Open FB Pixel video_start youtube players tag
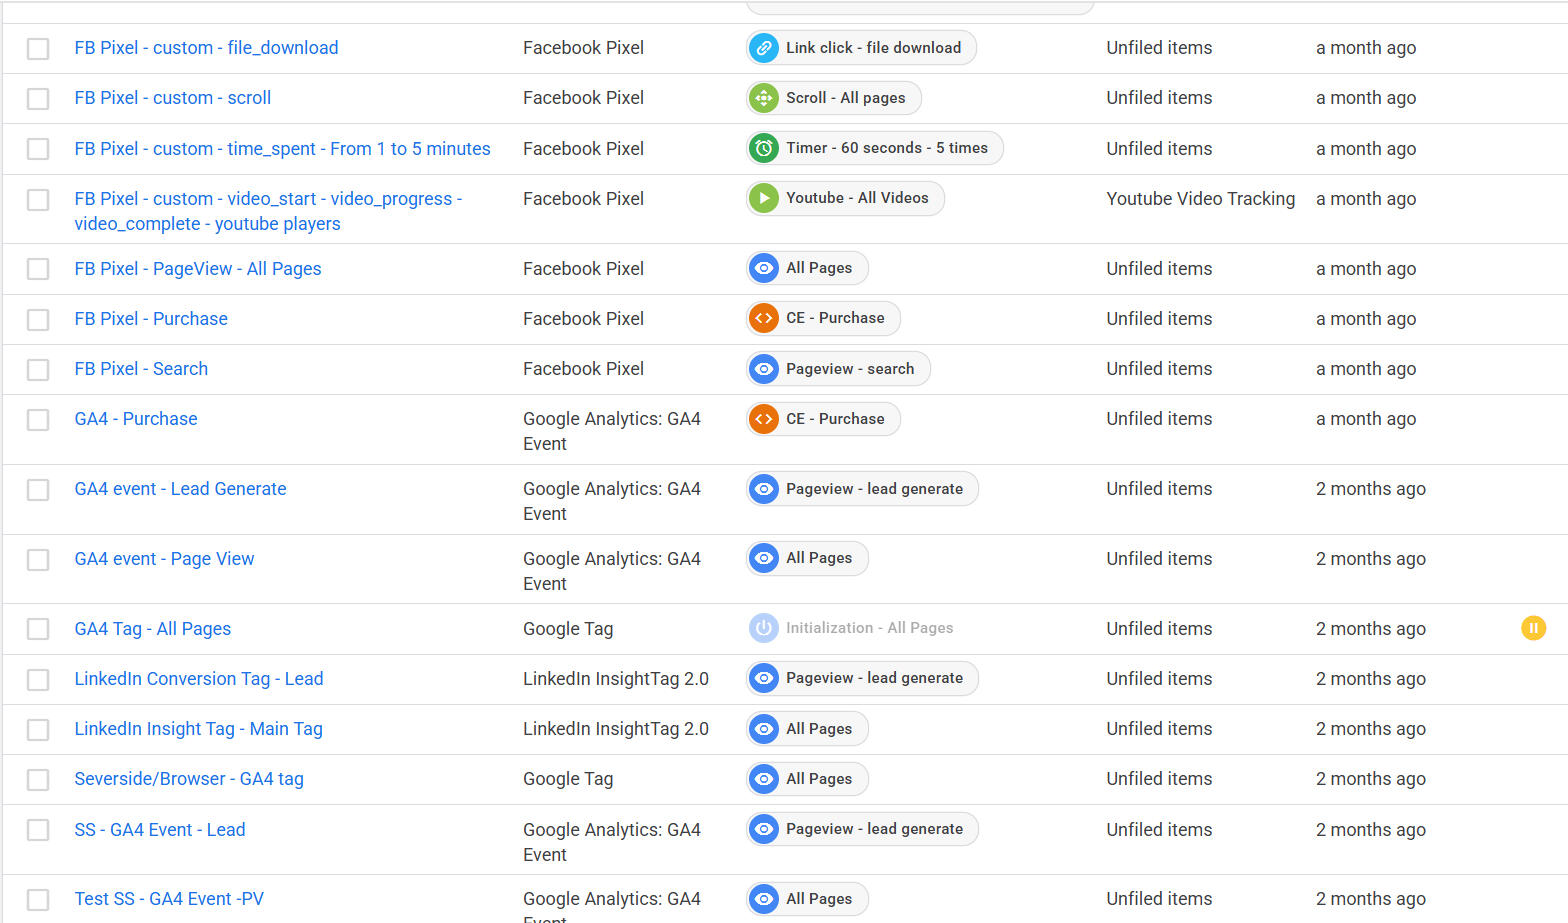The height and width of the screenshot is (923, 1568). (x=268, y=211)
